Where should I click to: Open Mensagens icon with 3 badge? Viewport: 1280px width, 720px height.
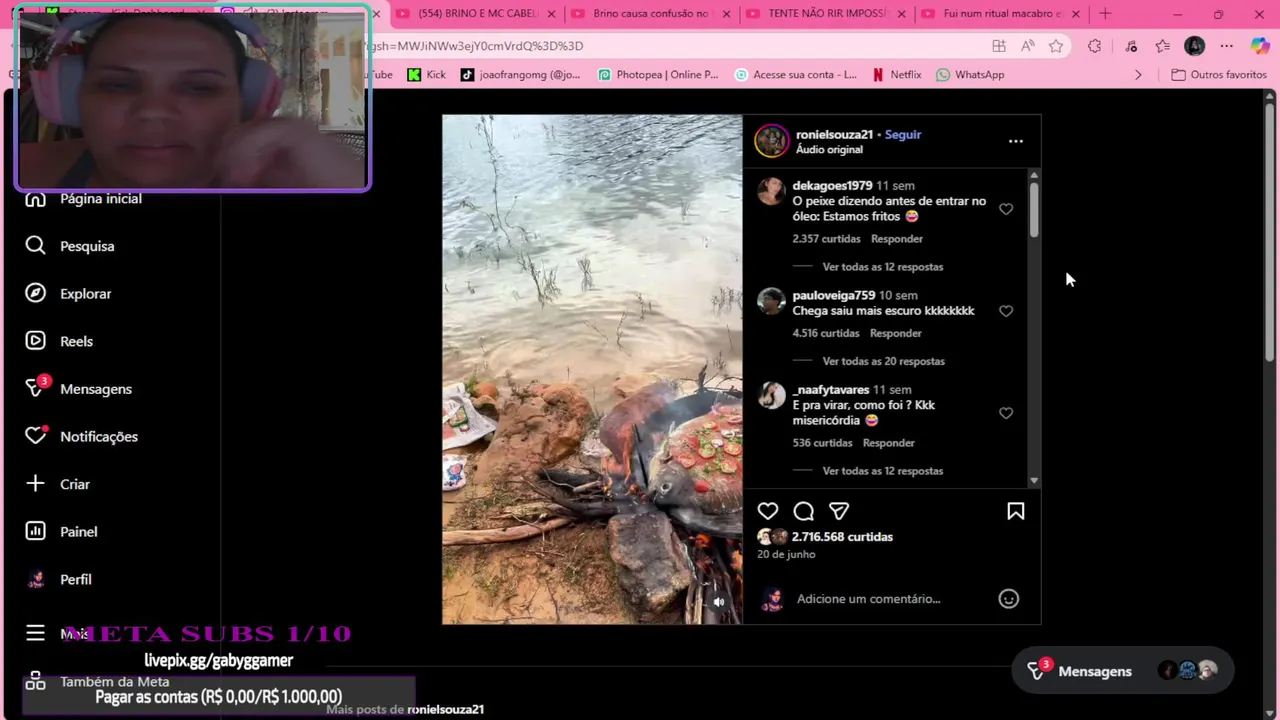(x=36, y=388)
